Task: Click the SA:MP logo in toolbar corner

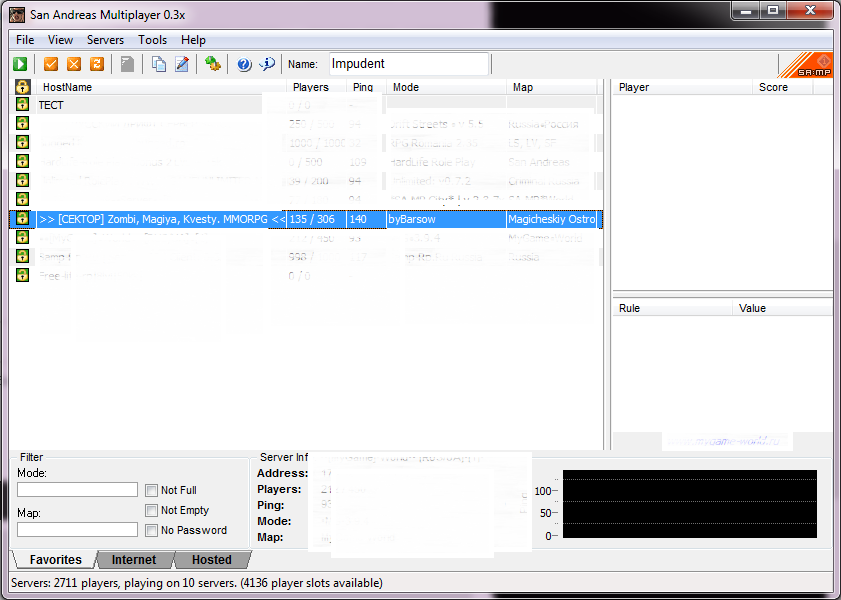Action: pos(805,65)
